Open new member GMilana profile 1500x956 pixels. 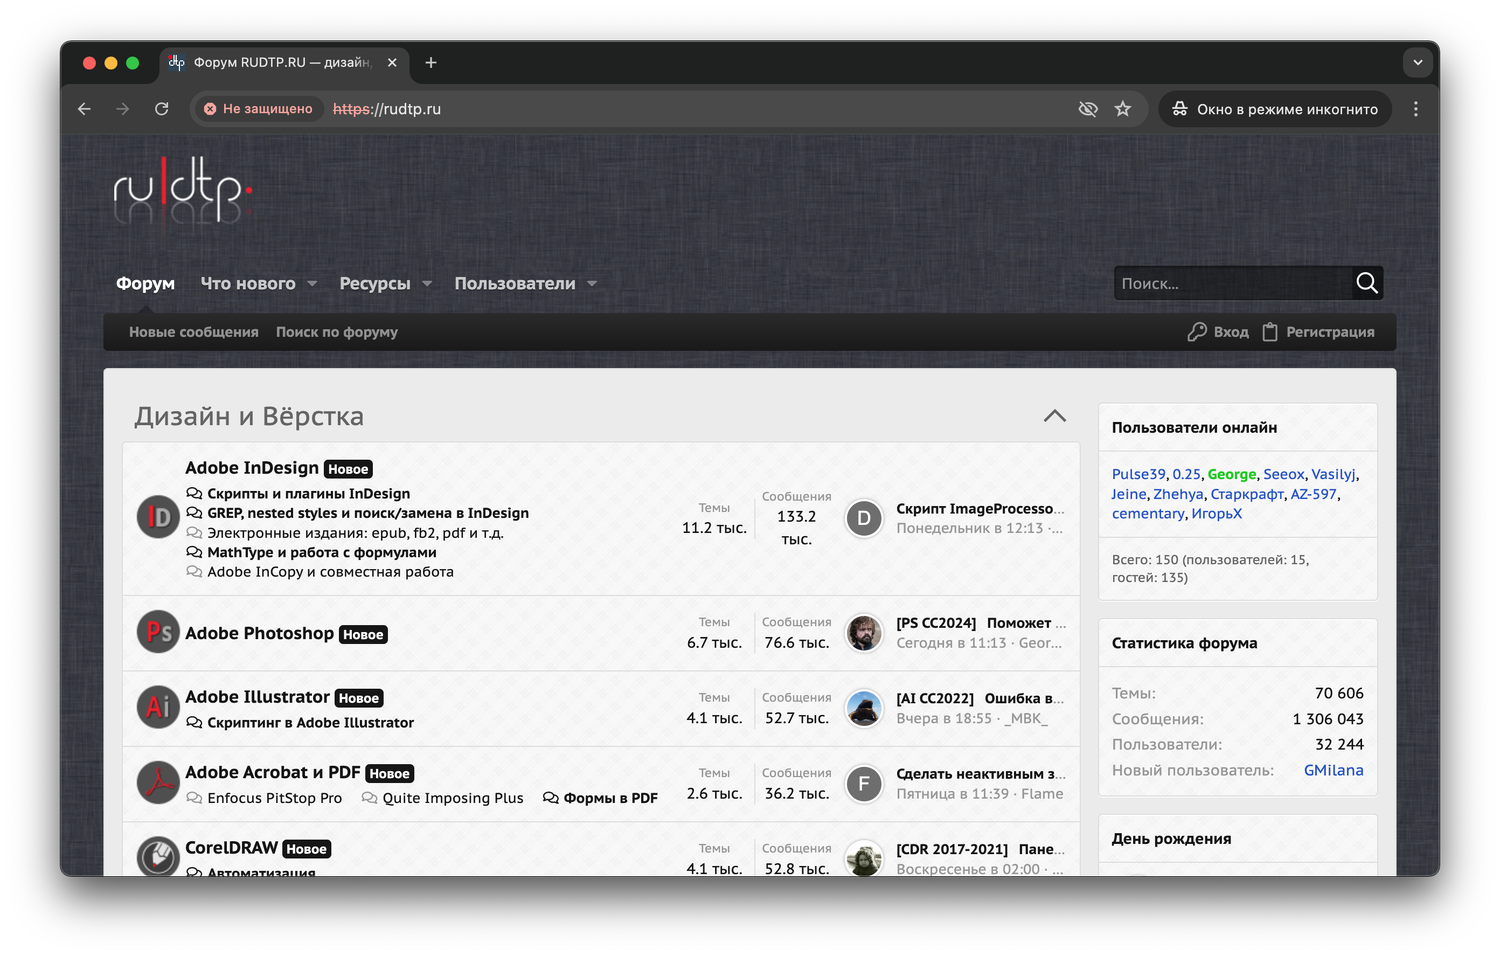click(x=1334, y=770)
